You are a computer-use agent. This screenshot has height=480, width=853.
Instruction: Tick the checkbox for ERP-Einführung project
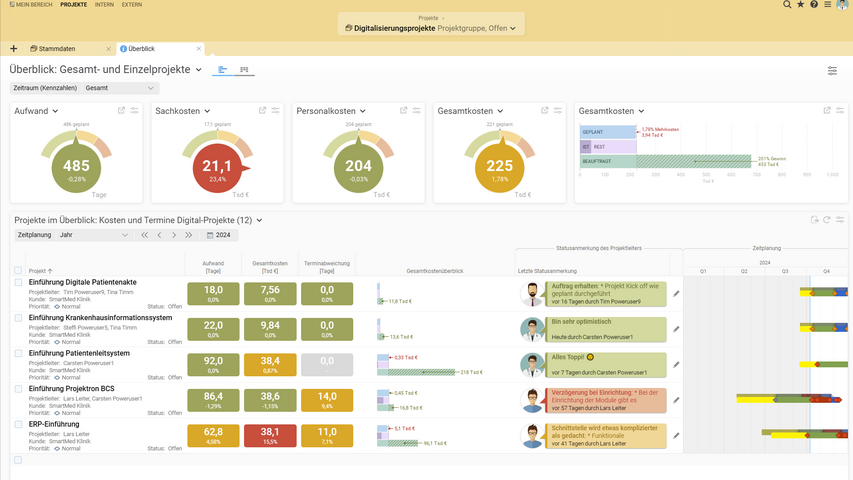coord(18,424)
